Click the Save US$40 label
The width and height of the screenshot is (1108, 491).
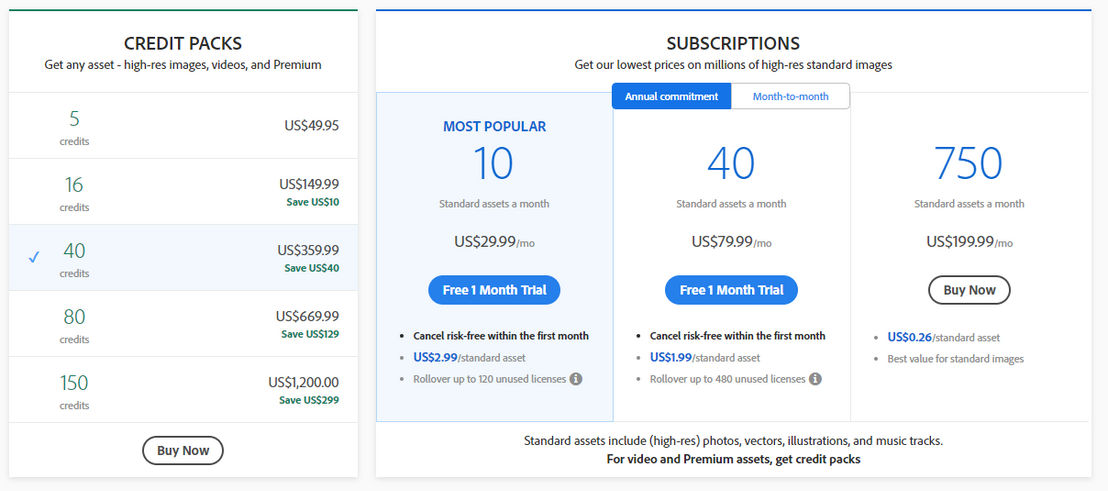click(312, 268)
